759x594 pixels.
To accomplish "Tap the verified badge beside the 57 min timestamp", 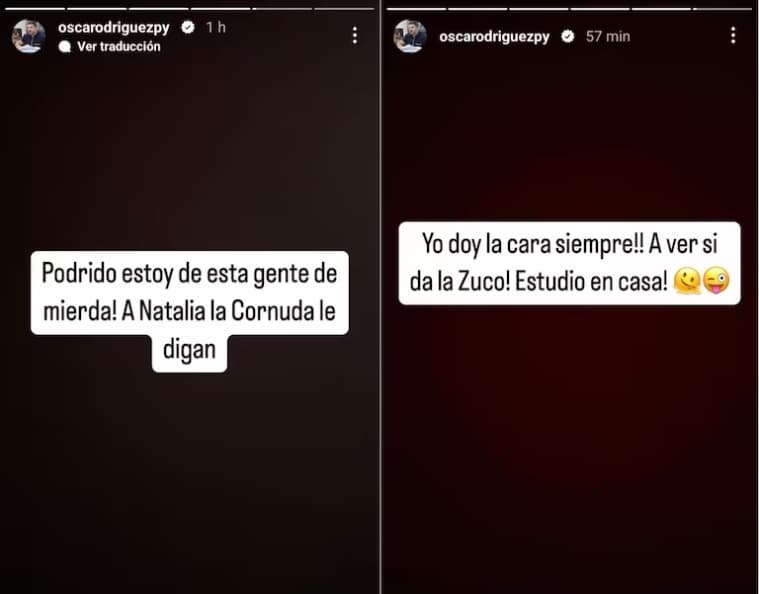I will coord(568,36).
